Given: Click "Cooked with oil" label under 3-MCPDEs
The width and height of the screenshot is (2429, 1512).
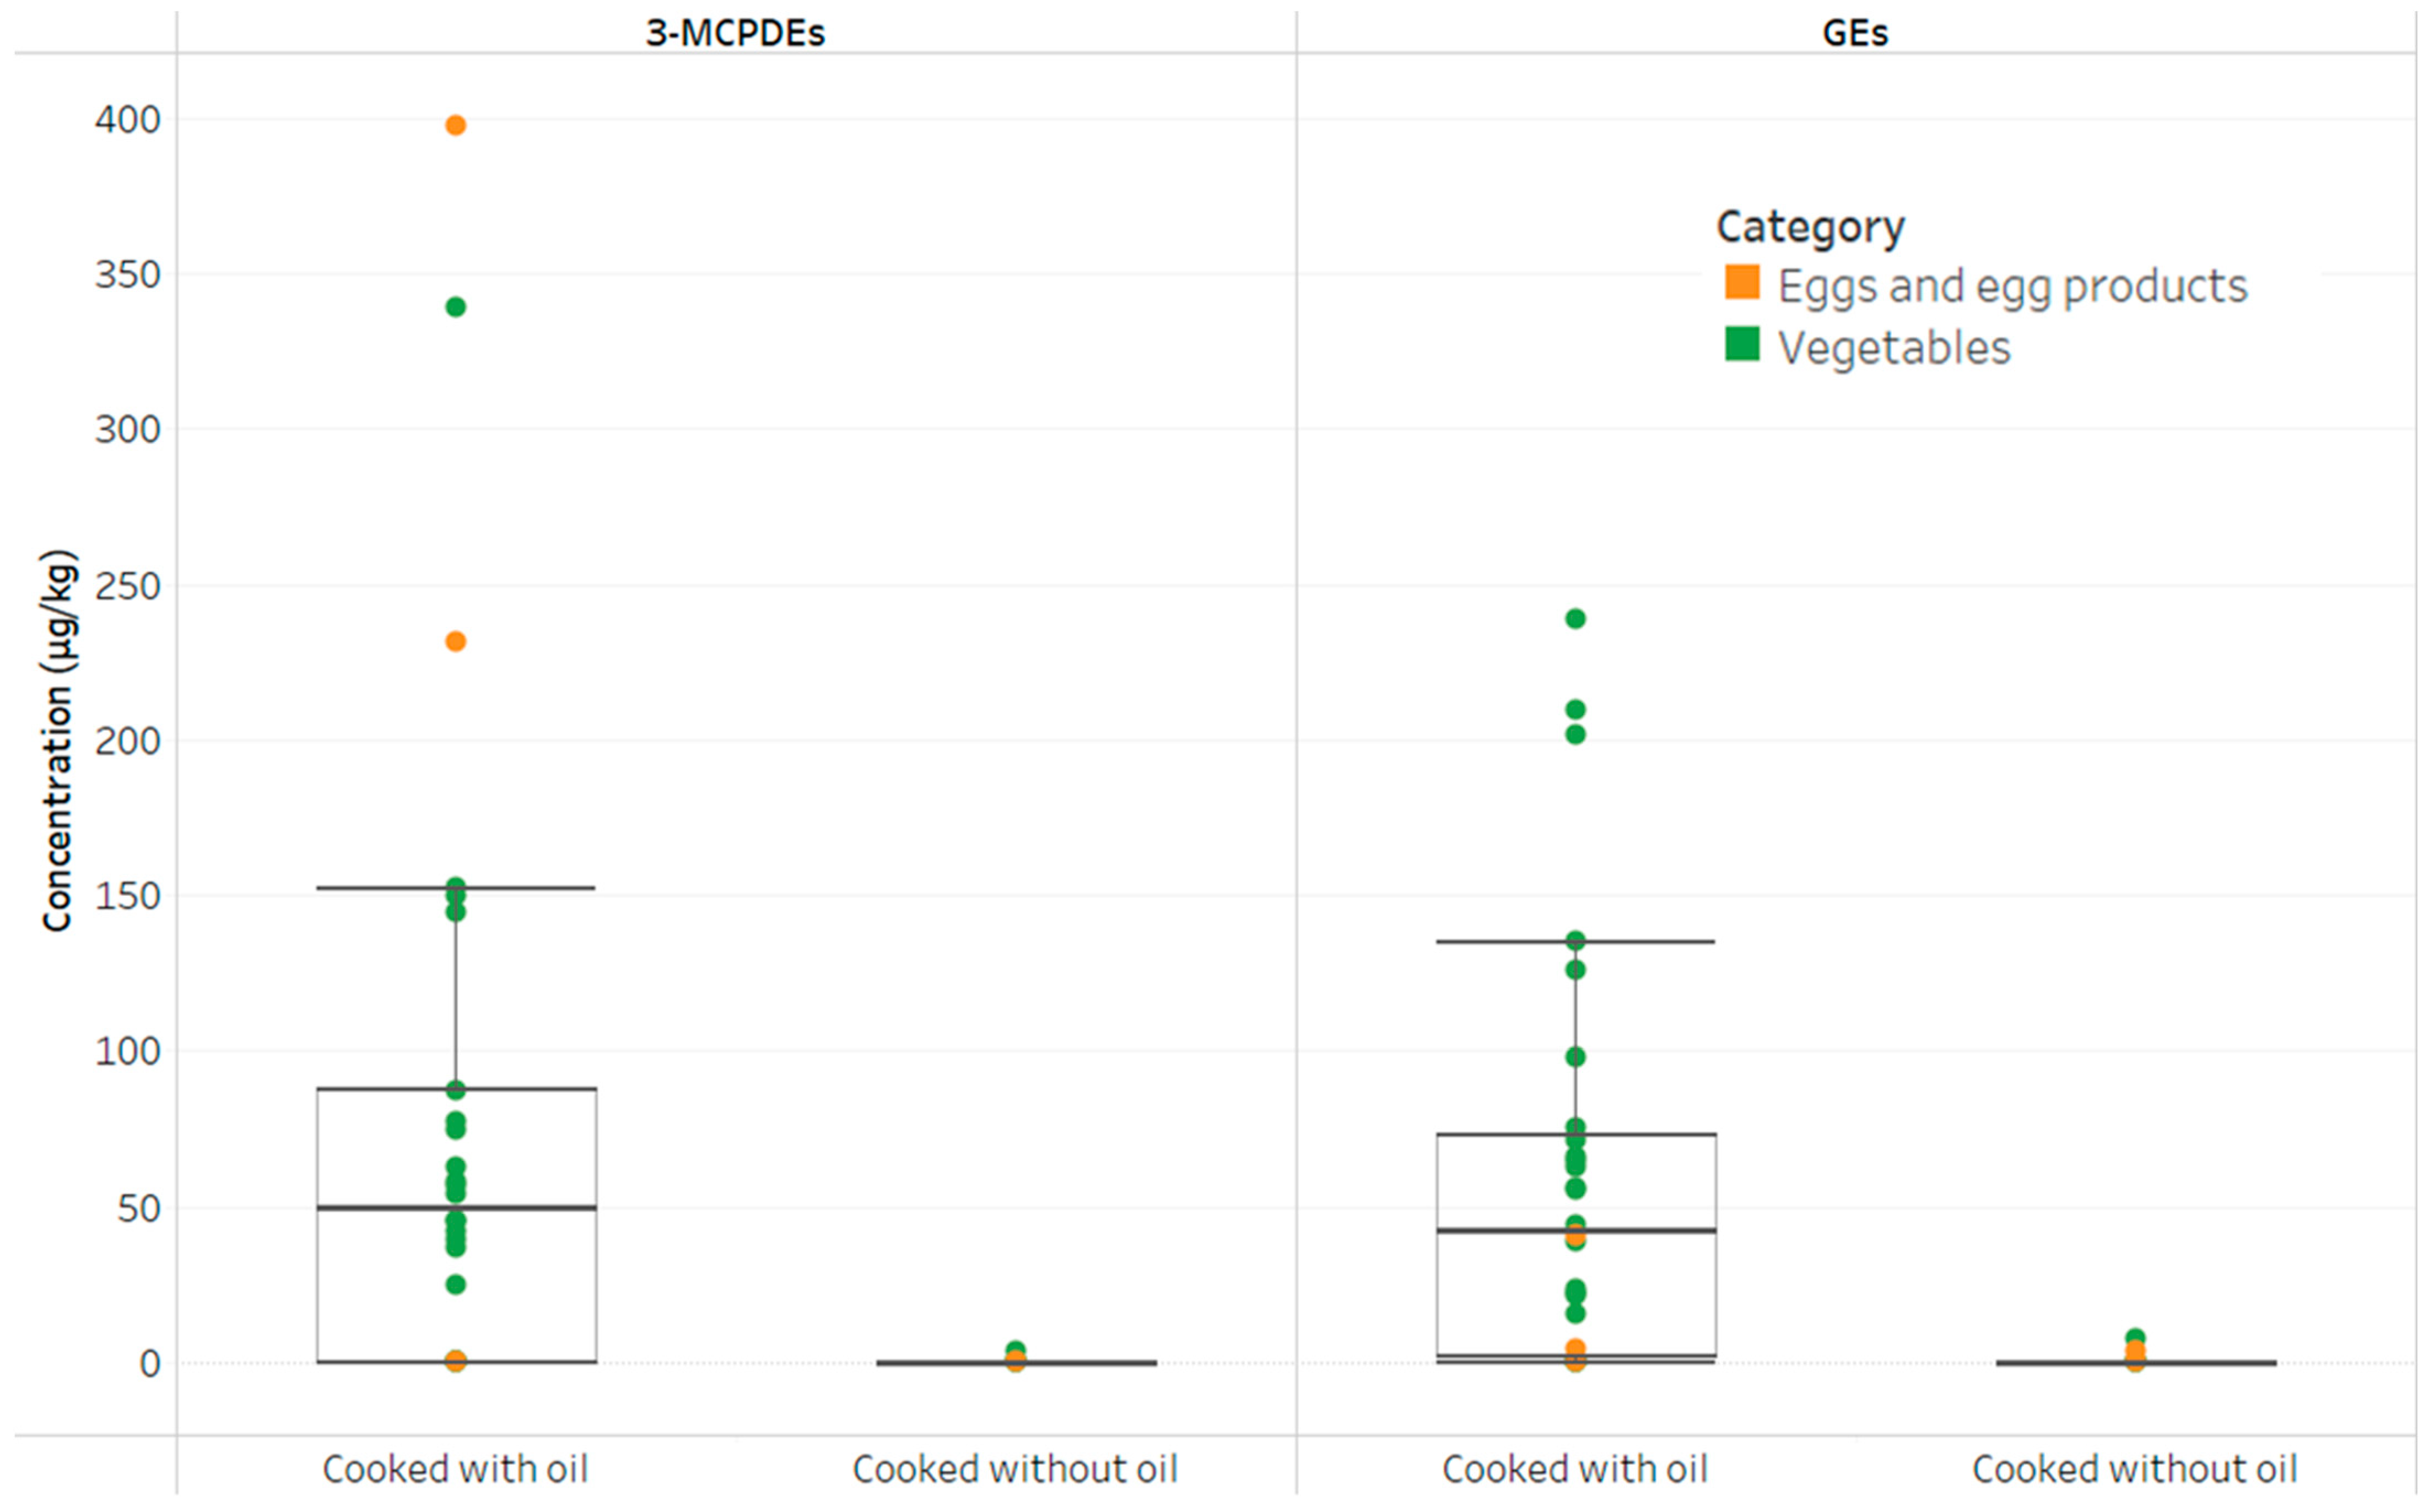Looking at the screenshot, I should click(455, 1469).
